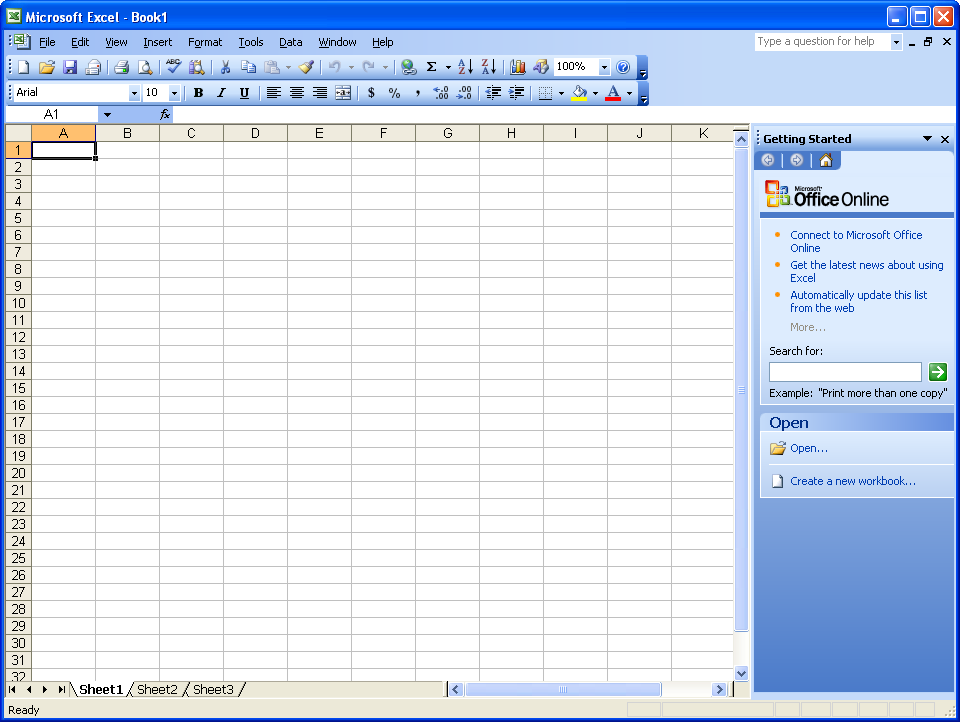The height and width of the screenshot is (722, 960).
Task: Click the Print Preview icon
Action: [145, 67]
